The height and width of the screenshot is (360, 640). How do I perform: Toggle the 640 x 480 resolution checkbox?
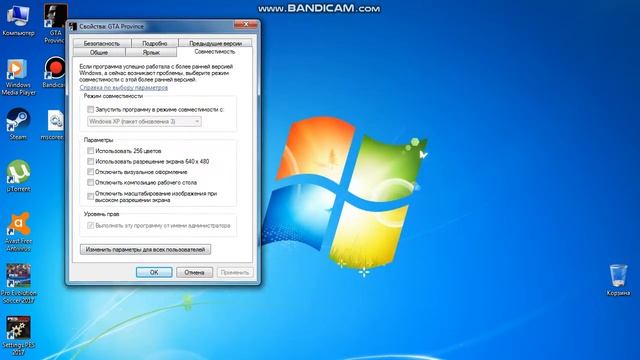91,161
